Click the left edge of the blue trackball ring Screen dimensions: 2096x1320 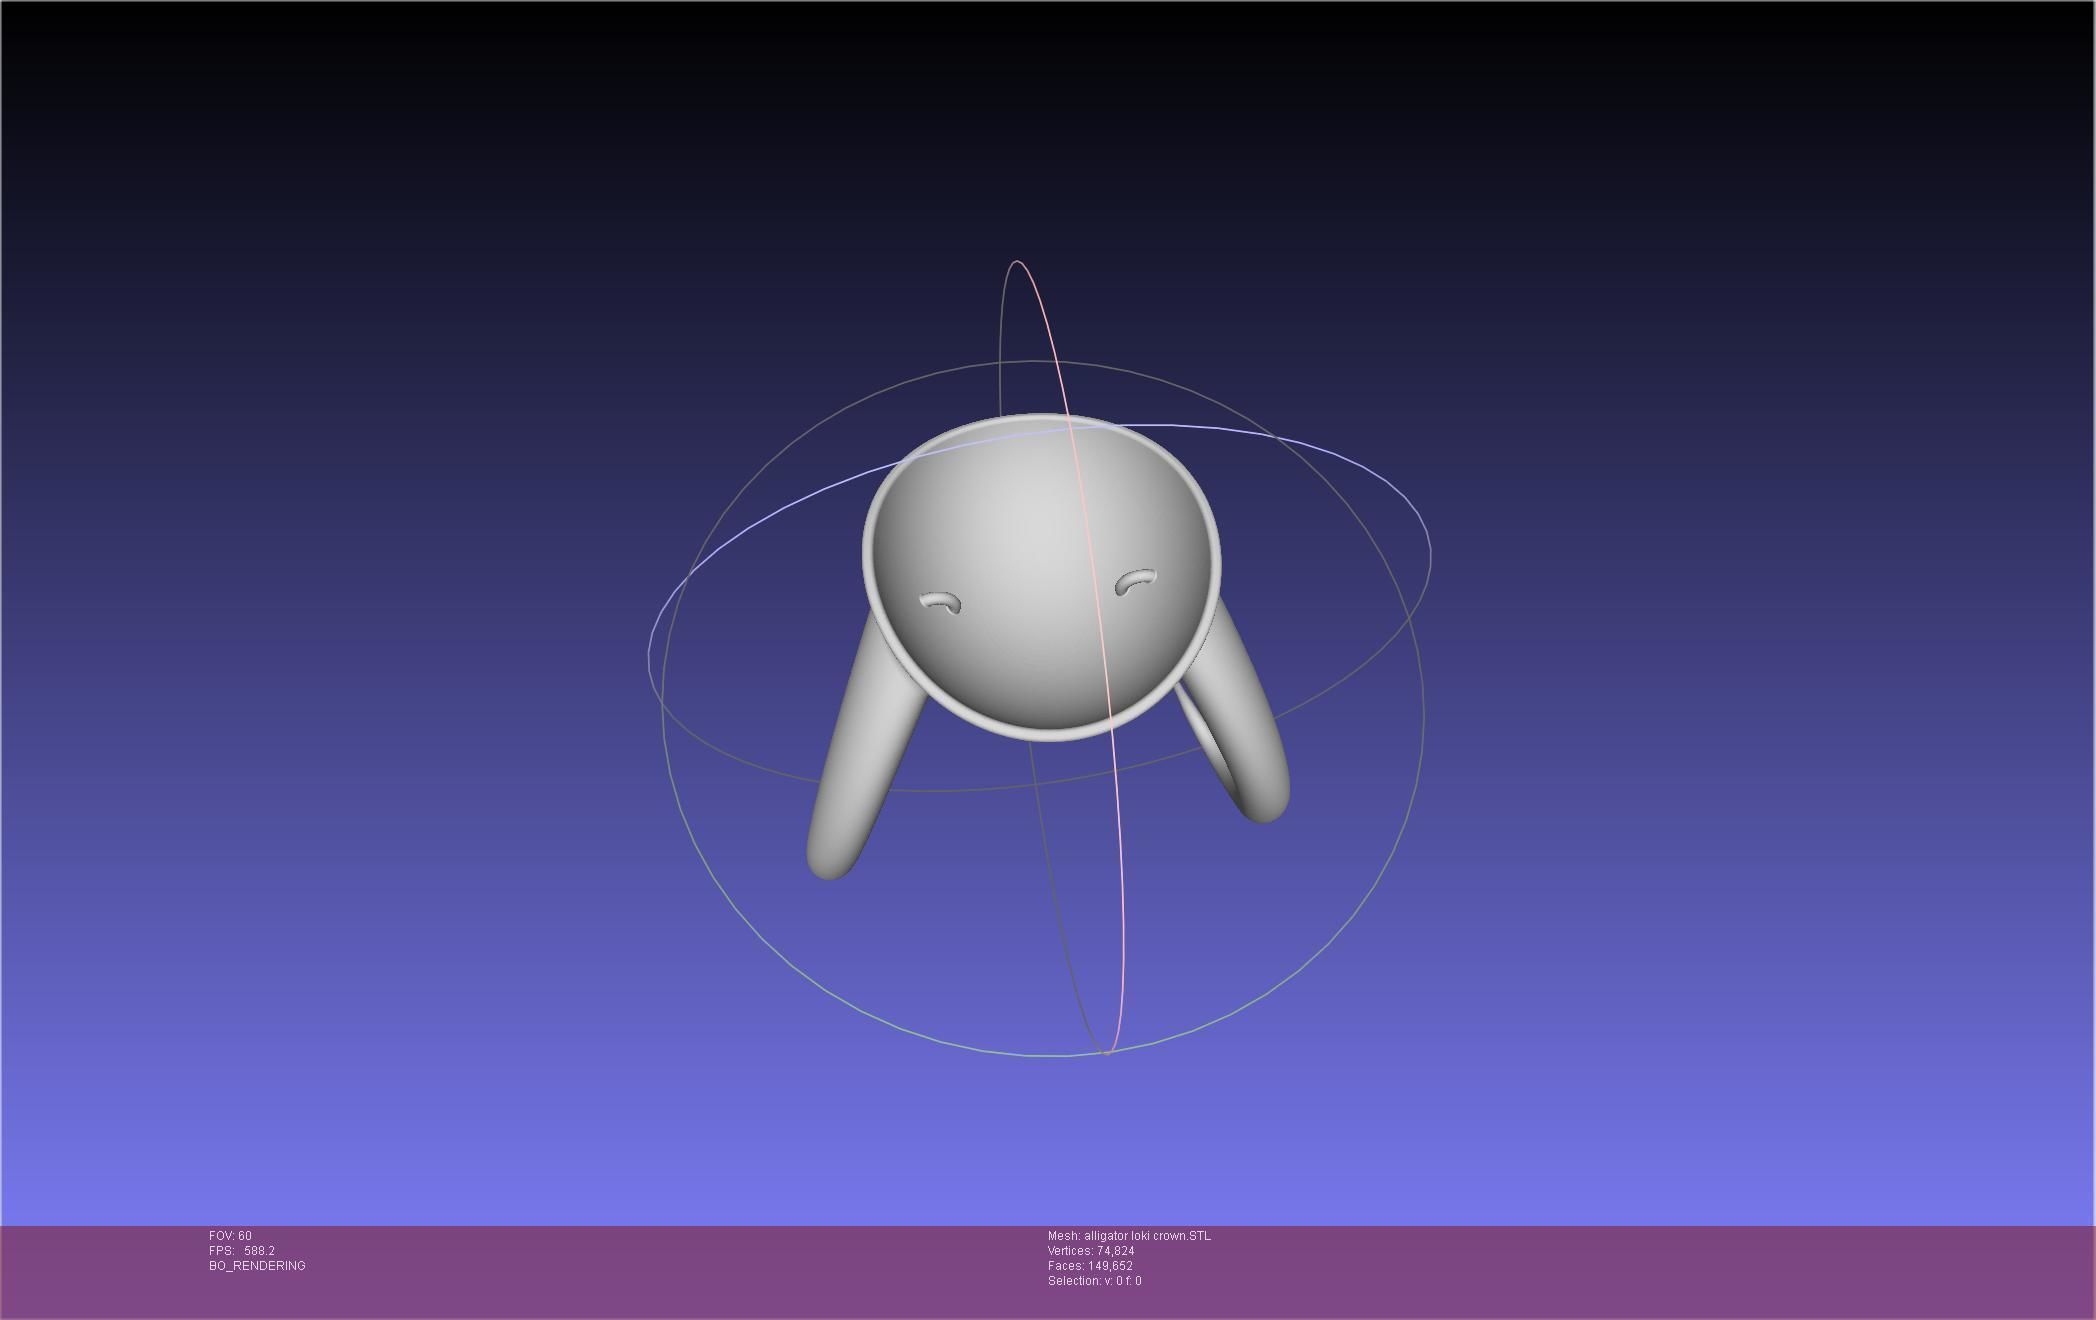649,655
